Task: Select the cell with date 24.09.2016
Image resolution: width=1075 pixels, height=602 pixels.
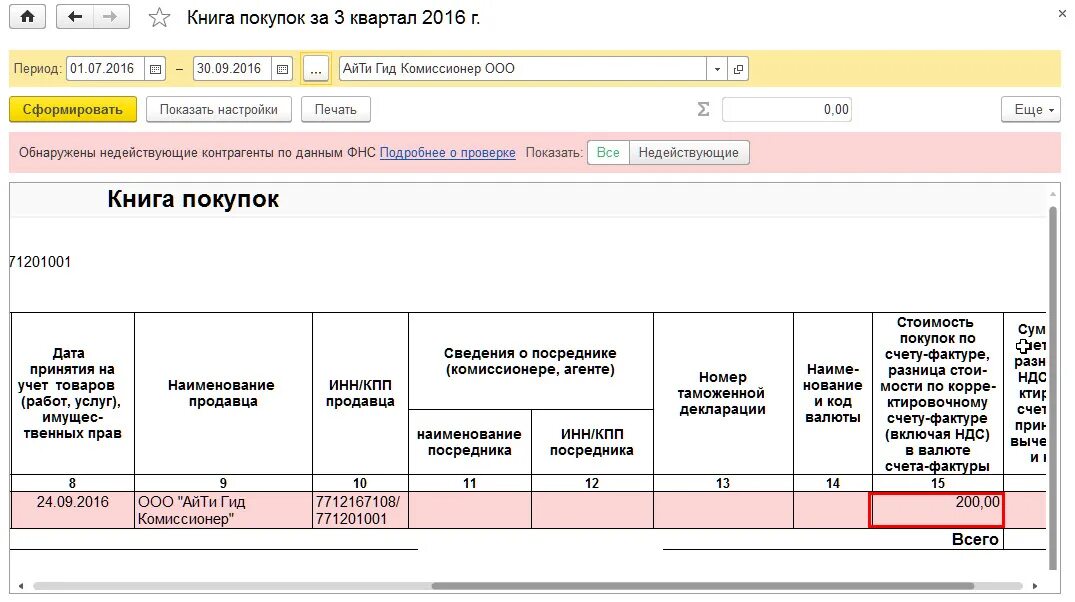Action: [73, 510]
